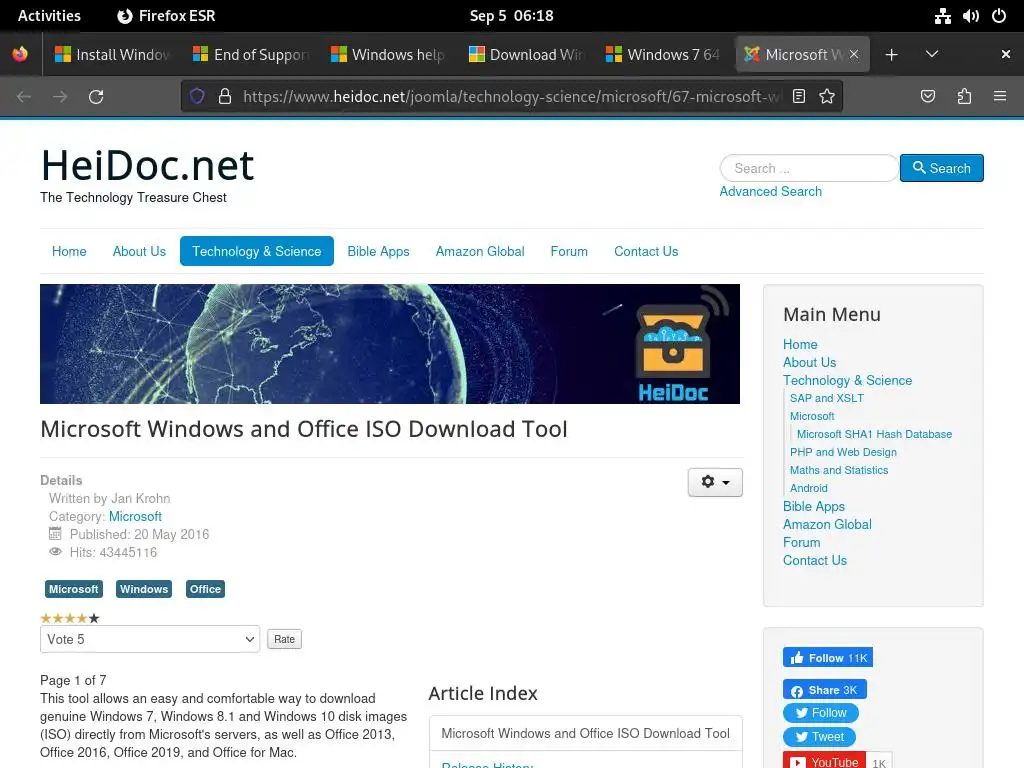
Task: Open Contact Us in top navigation
Action: [646, 251]
